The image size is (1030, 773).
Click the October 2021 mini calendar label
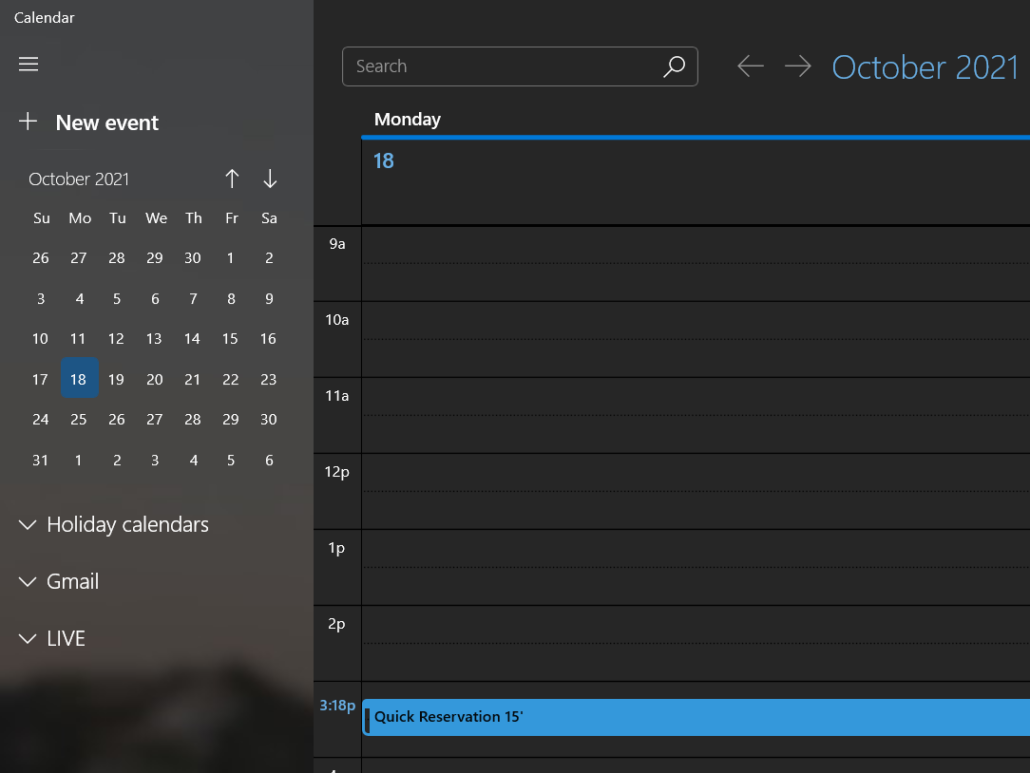(79, 179)
